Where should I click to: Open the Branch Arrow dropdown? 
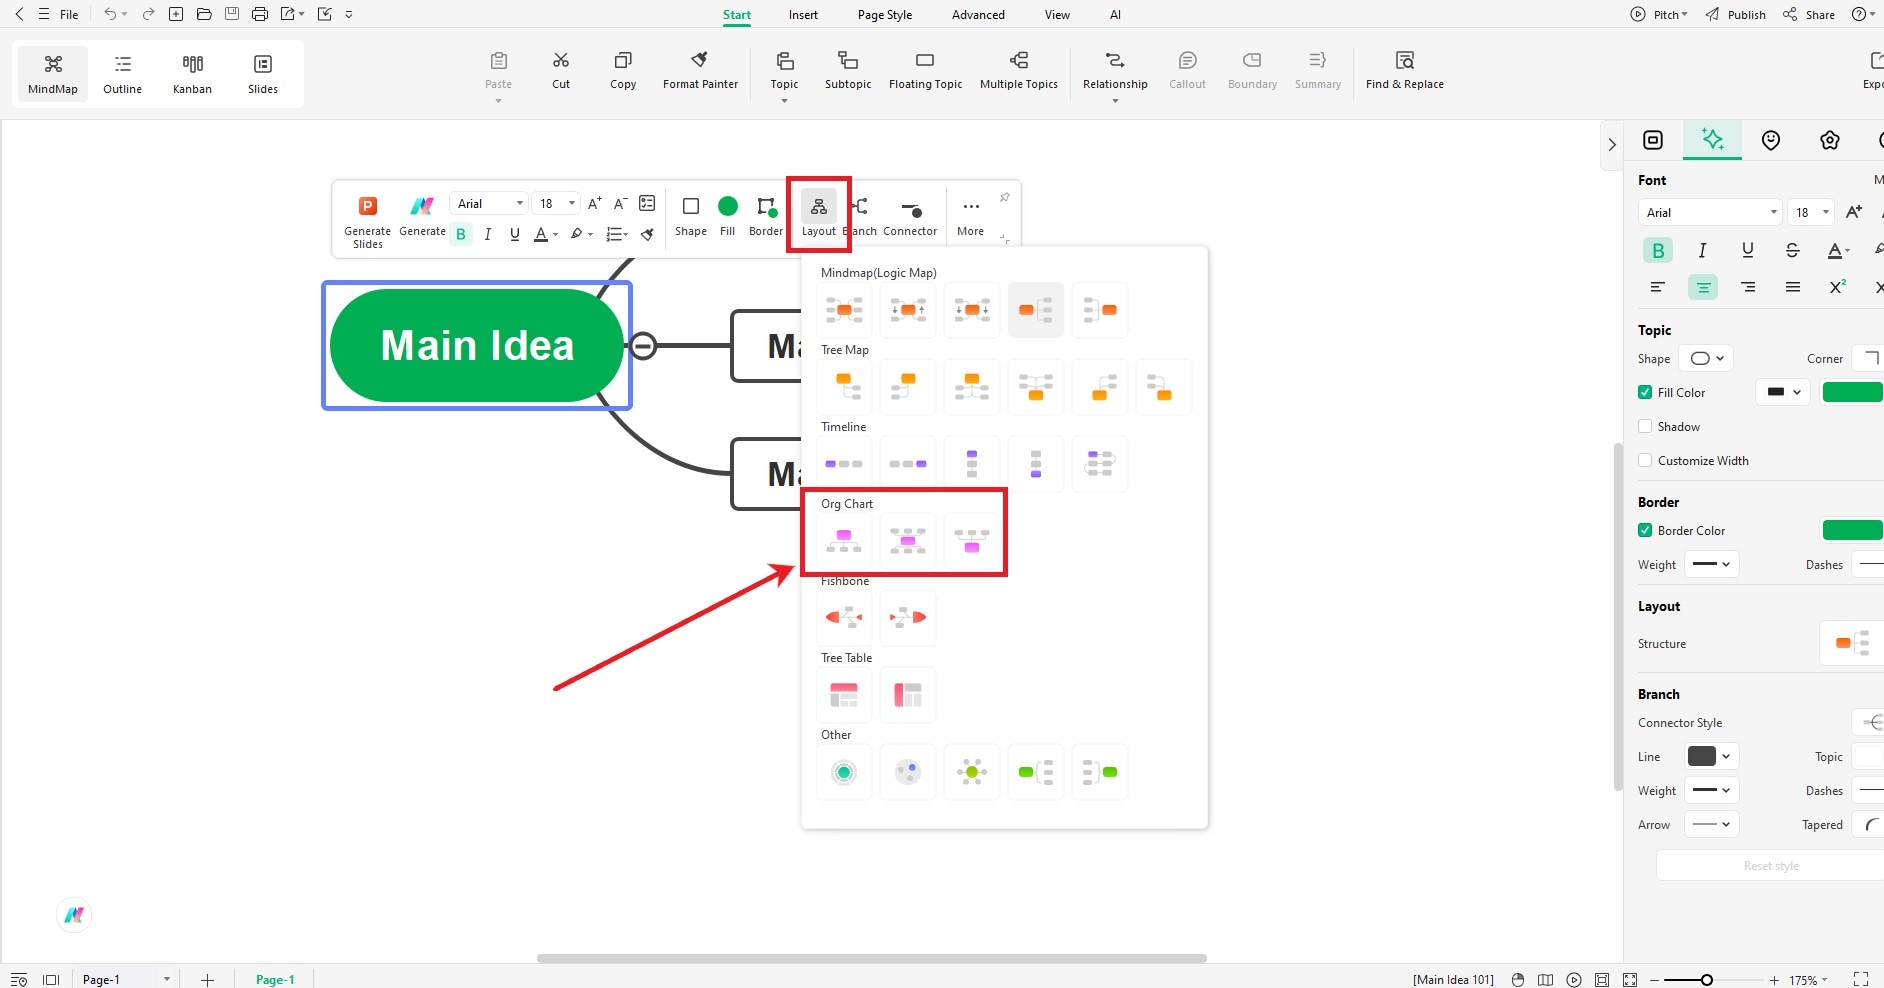coord(1711,824)
